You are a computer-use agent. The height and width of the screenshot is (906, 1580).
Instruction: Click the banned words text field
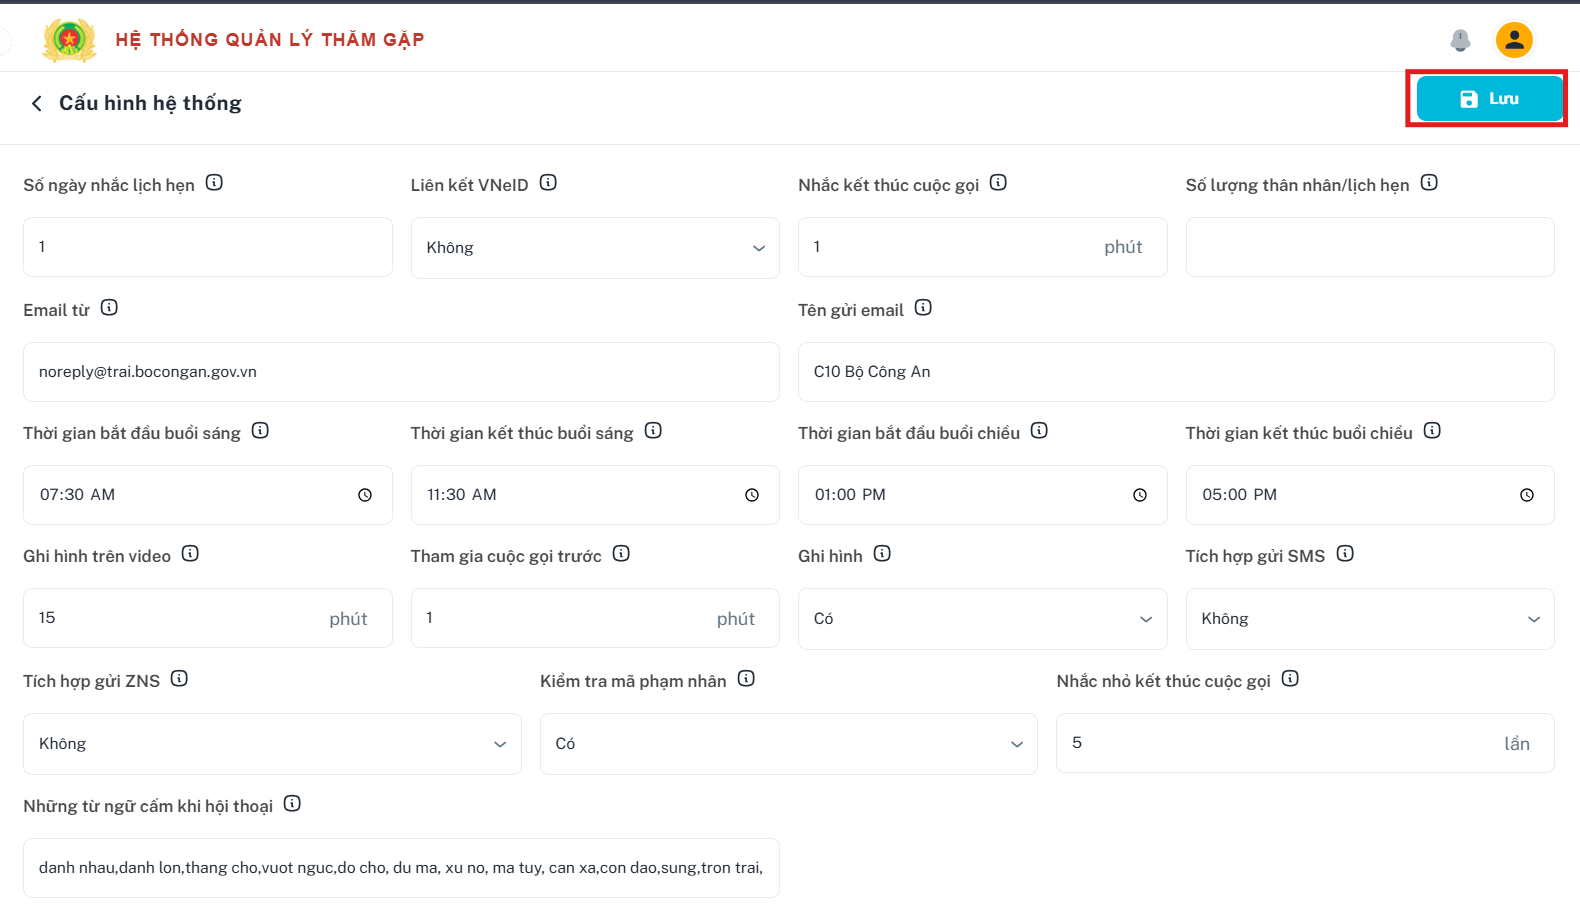pos(401,868)
